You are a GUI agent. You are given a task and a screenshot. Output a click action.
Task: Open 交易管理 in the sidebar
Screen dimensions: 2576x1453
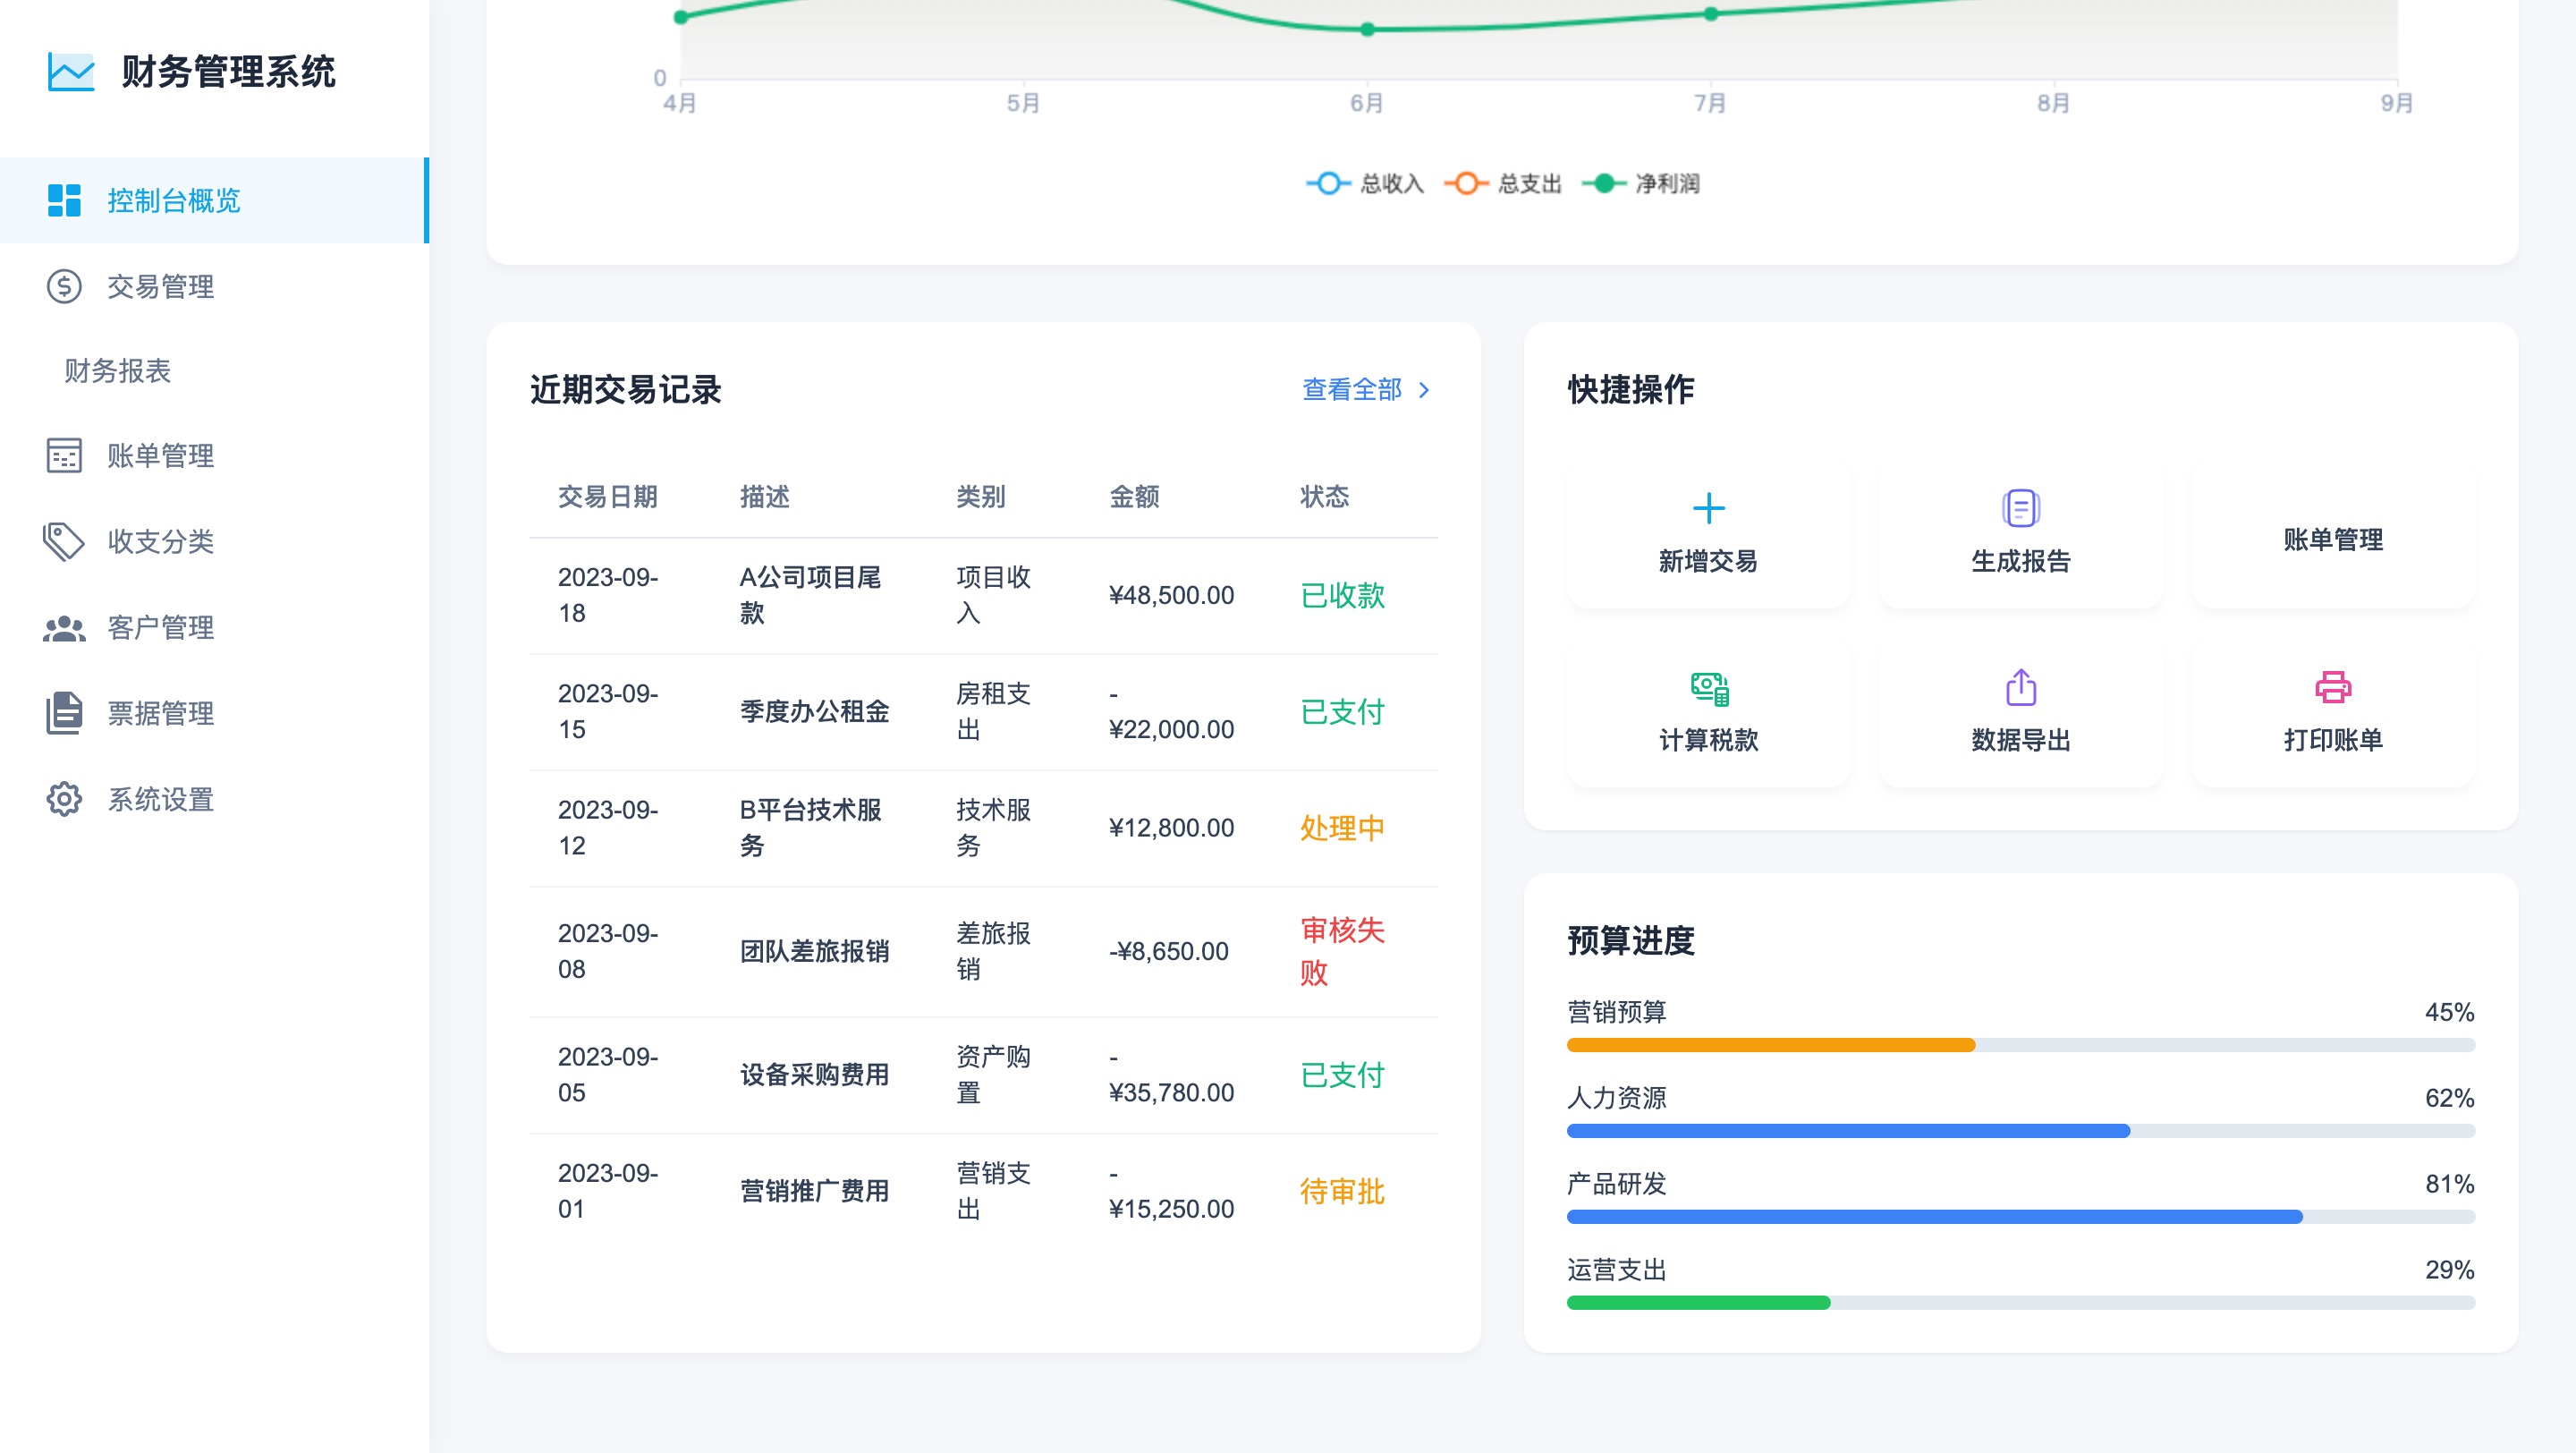(x=160, y=287)
